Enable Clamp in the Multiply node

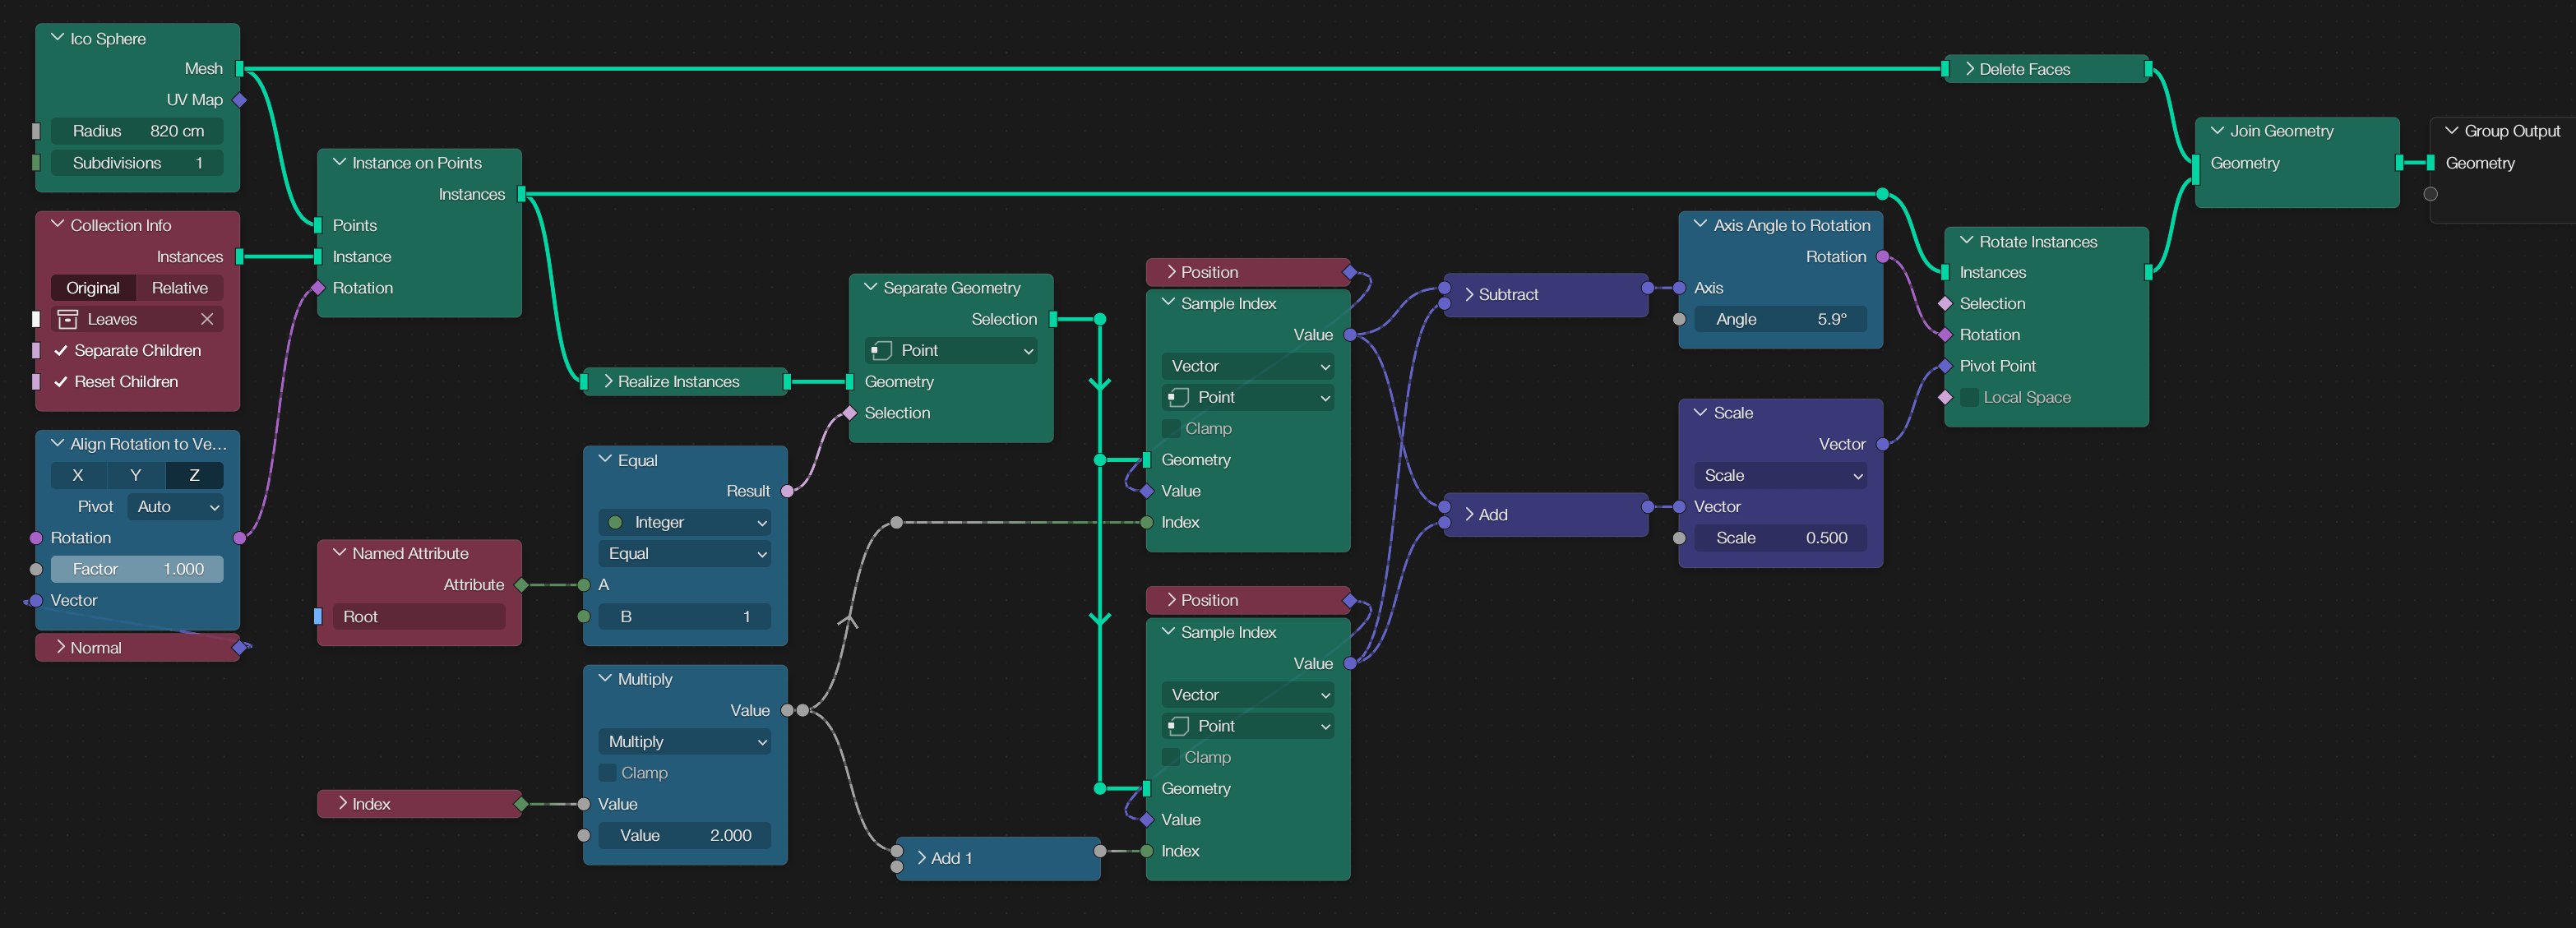click(607, 773)
